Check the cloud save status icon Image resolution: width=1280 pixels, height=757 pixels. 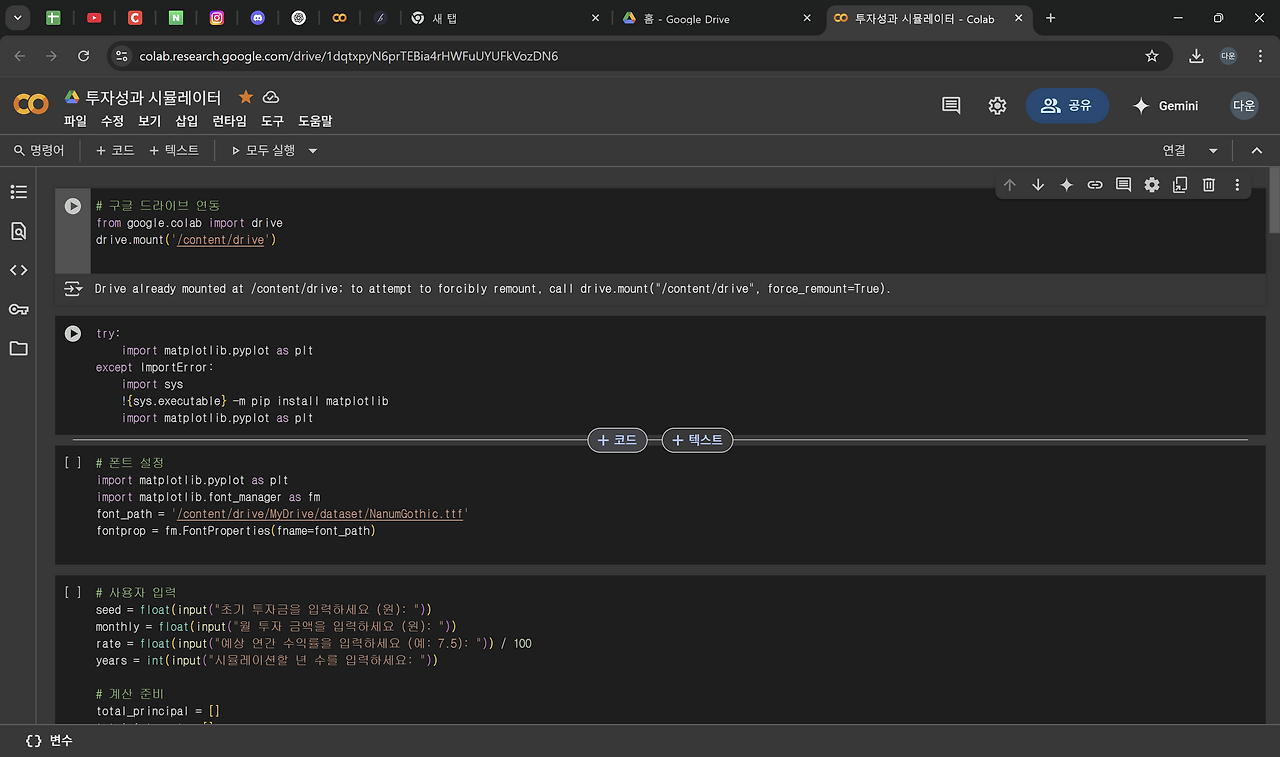tap(270, 97)
